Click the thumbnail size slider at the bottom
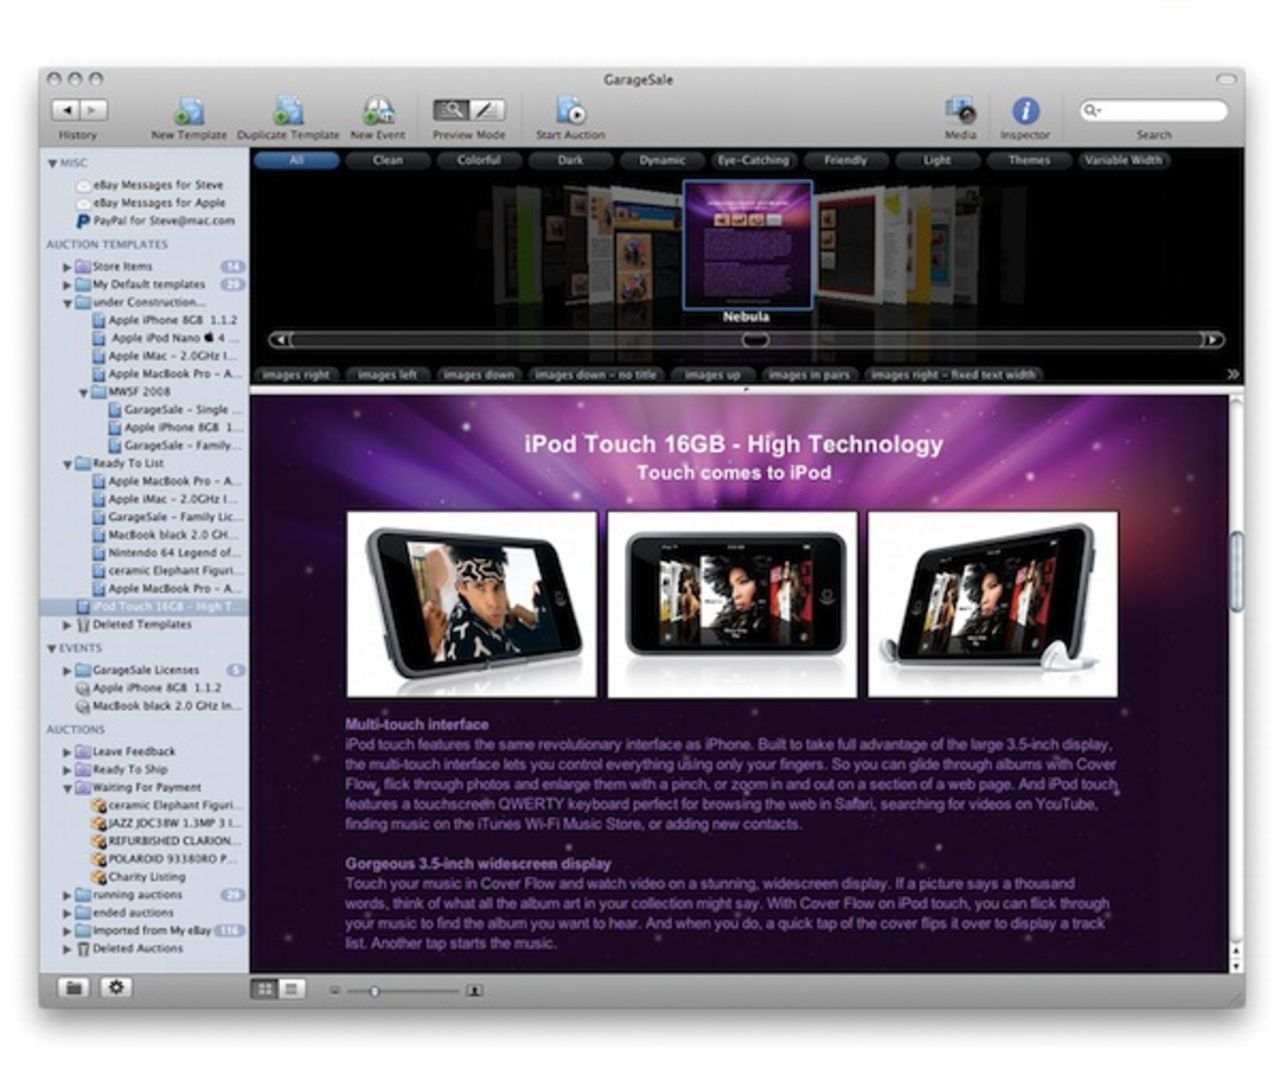1280x1071 pixels. (x=375, y=991)
